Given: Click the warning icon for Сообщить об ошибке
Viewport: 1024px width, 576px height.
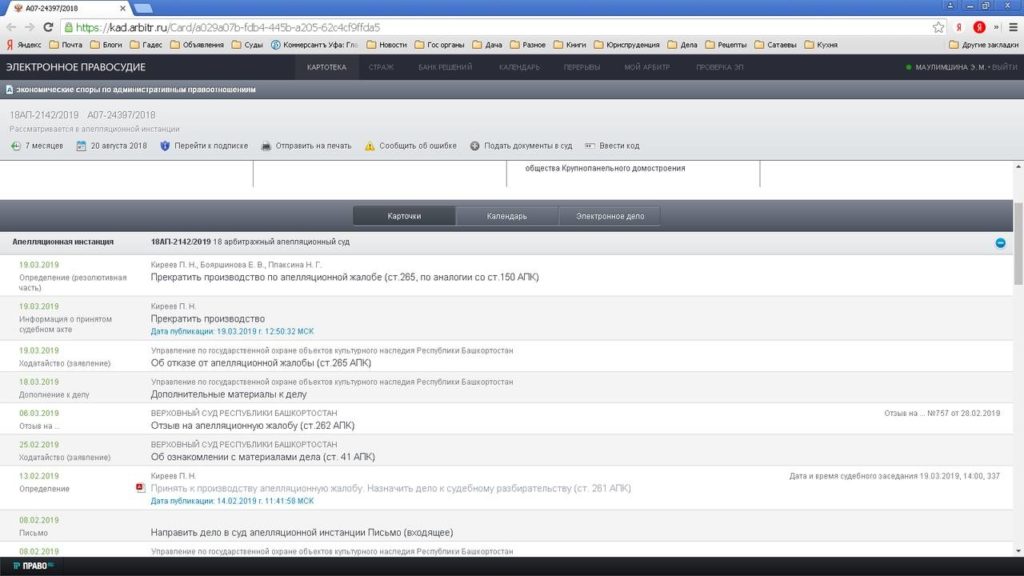Looking at the screenshot, I should pyautogui.click(x=370, y=146).
